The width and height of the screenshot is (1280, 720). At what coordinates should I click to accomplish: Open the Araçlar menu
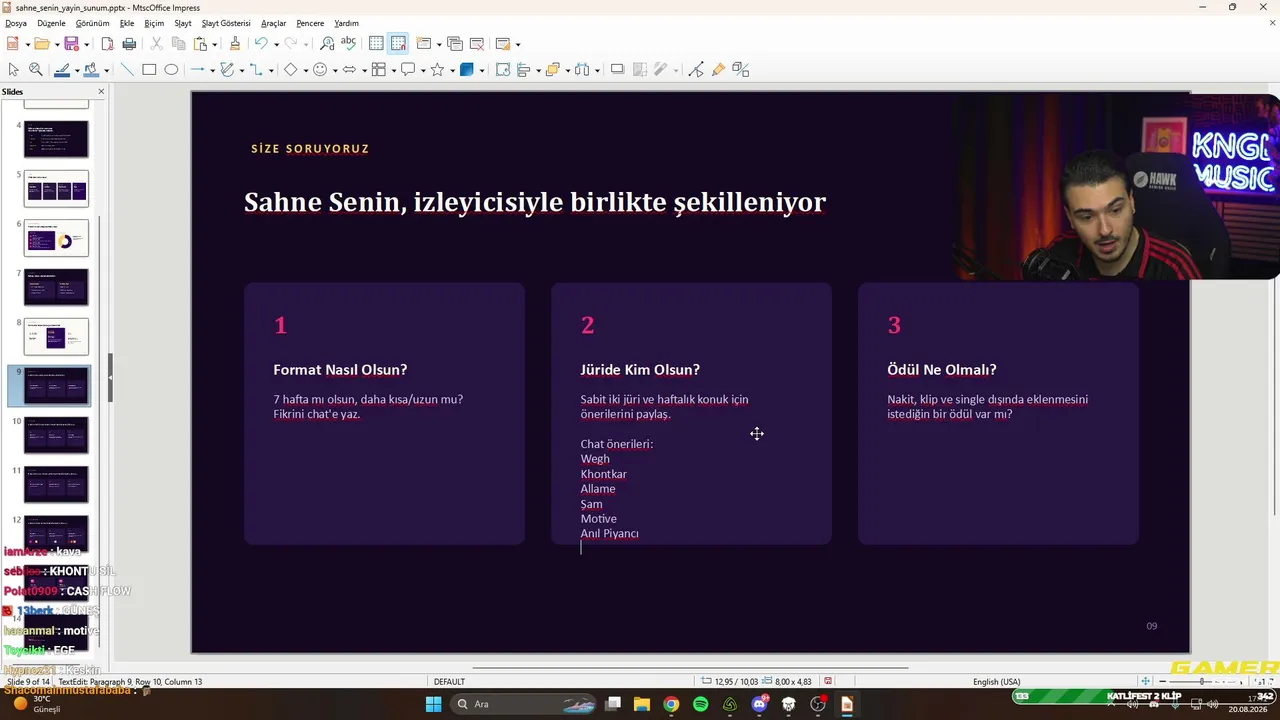[x=273, y=23]
